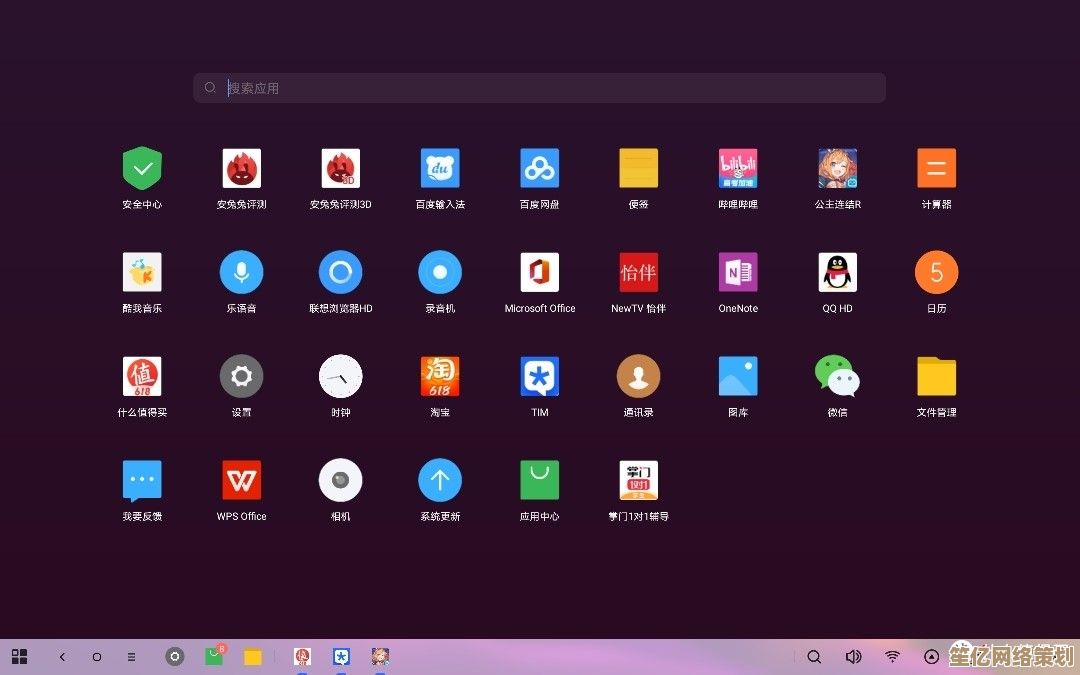1080x675 pixels.
Task: Open 百度网盘 Baidu Netdisk
Action: click(x=539, y=167)
